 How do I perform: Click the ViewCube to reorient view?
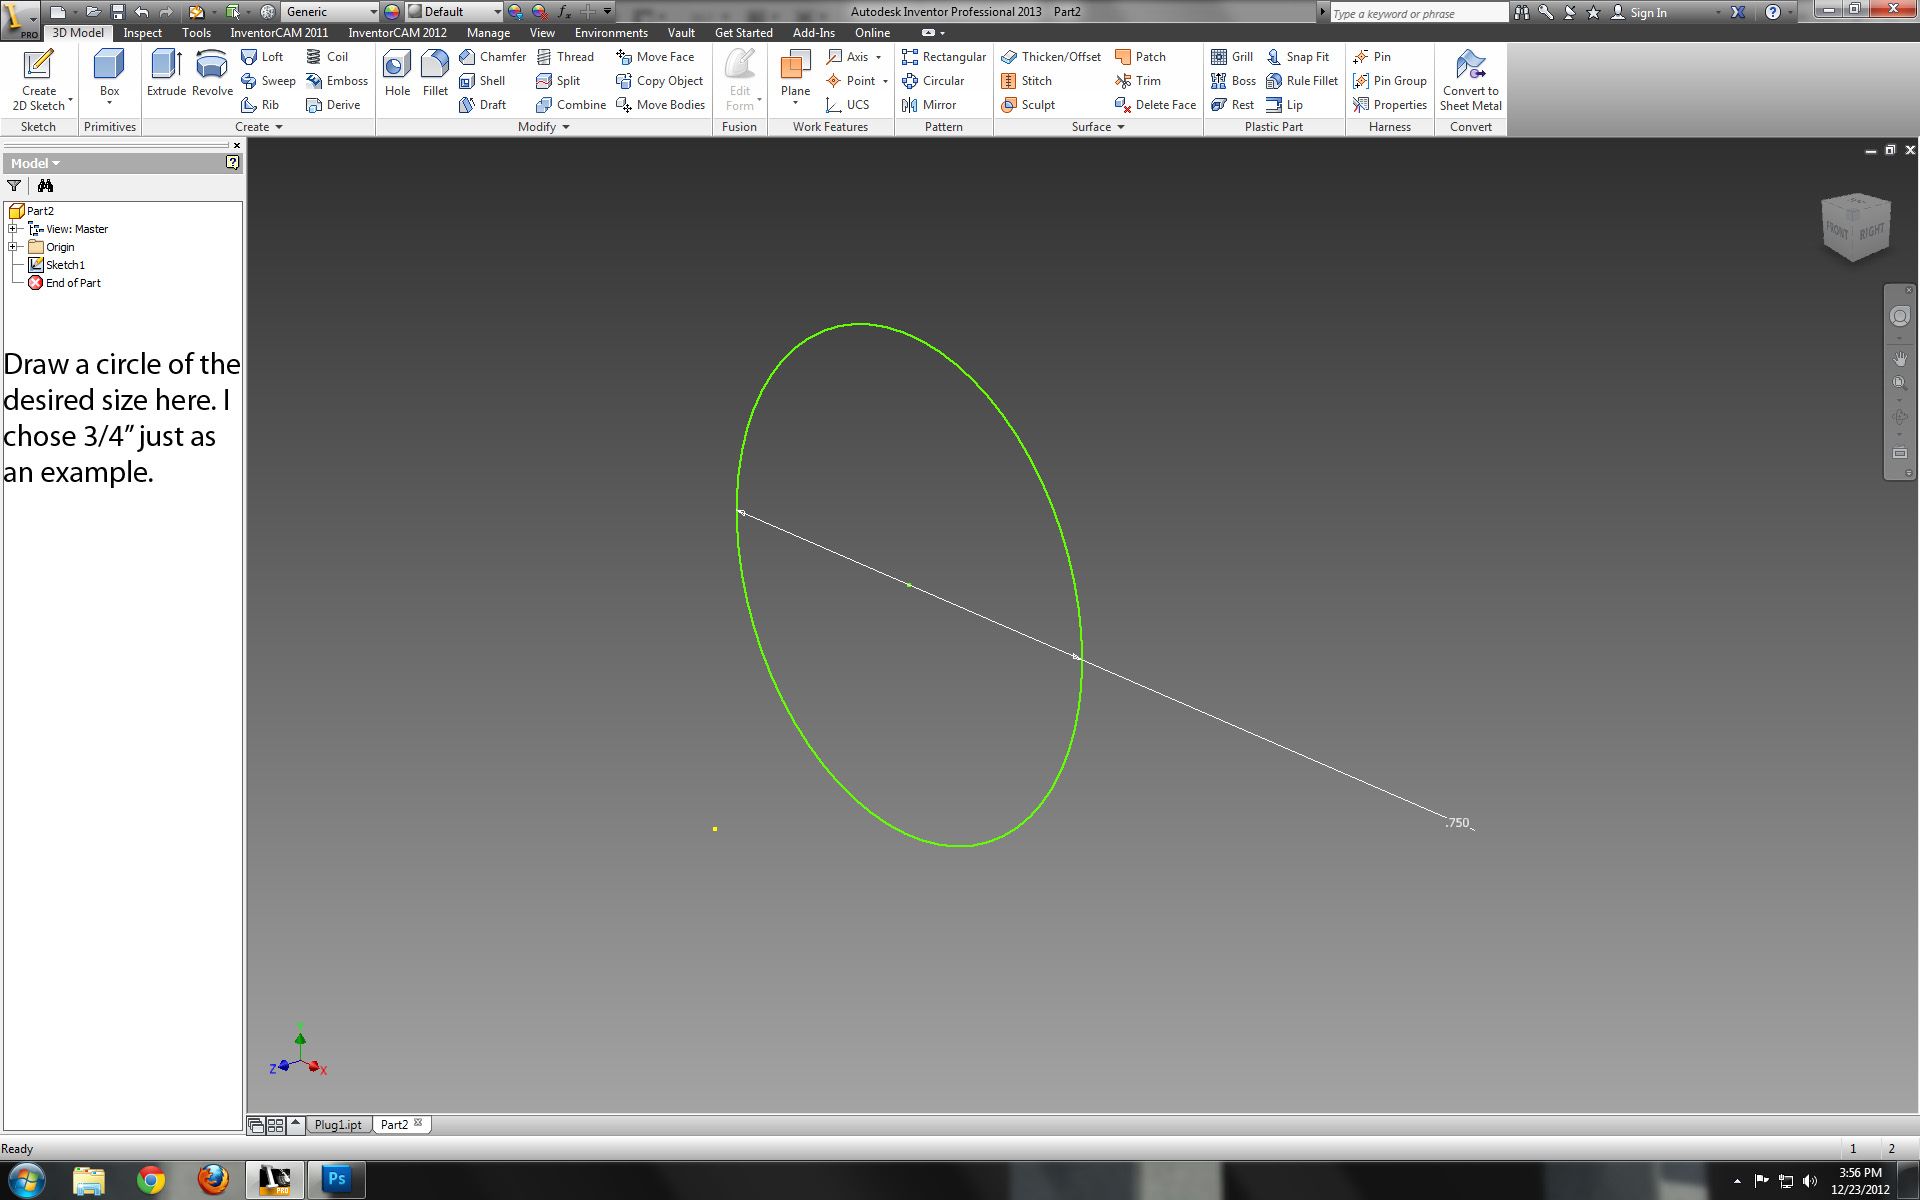[1856, 228]
